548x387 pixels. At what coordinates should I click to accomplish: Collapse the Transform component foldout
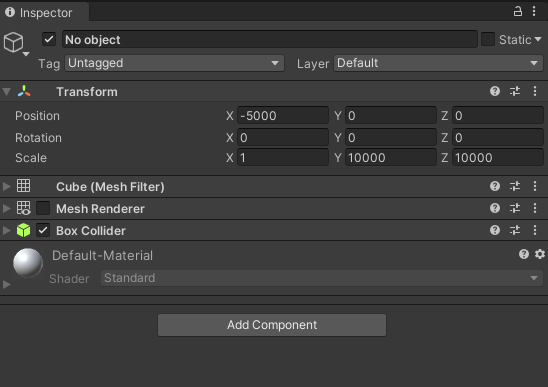pyautogui.click(x=7, y=92)
